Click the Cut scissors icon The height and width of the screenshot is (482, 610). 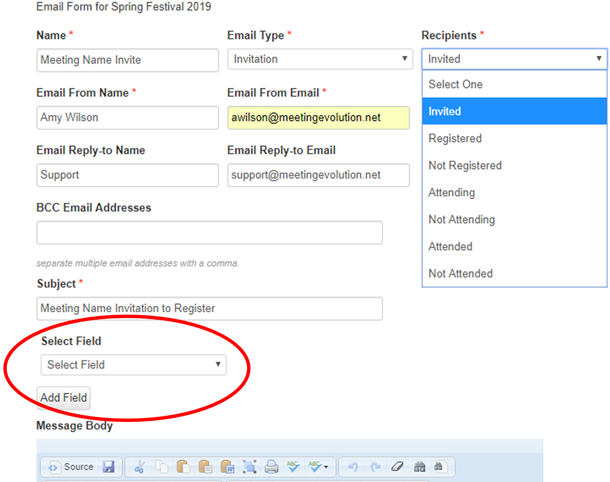click(x=139, y=467)
